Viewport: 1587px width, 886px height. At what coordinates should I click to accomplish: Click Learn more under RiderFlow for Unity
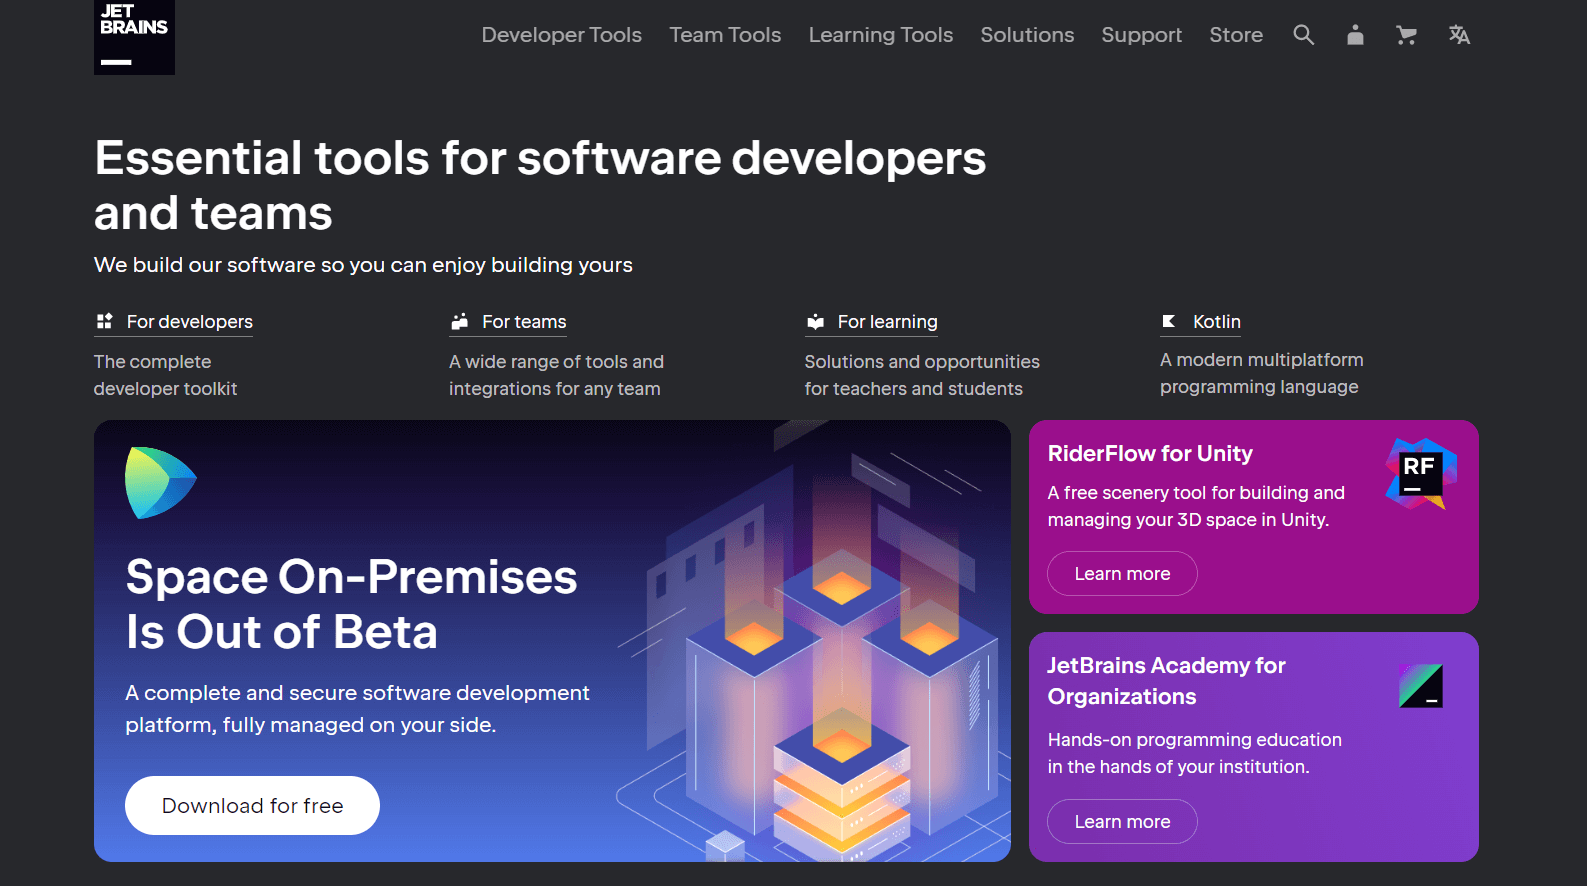pos(1122,574)
